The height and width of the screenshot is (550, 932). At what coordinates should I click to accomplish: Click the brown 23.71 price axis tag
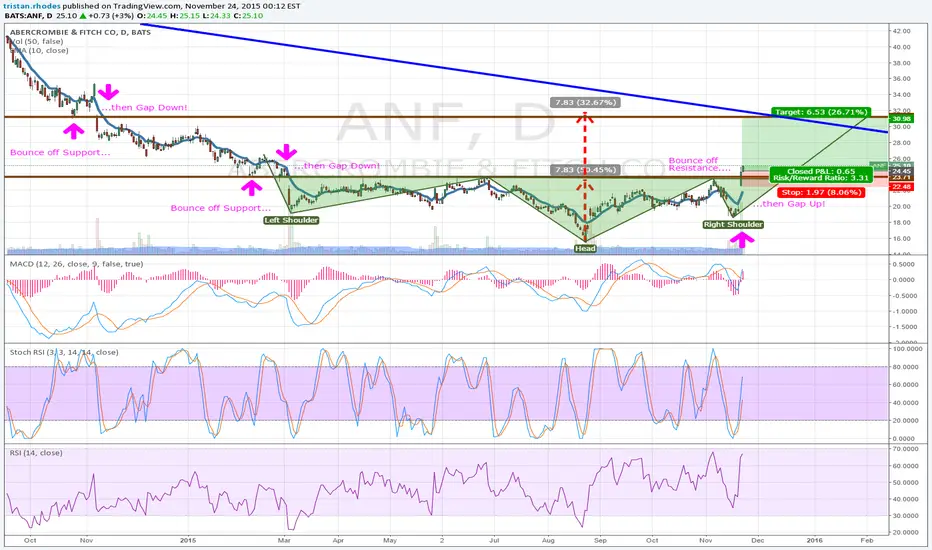(899, 177)
